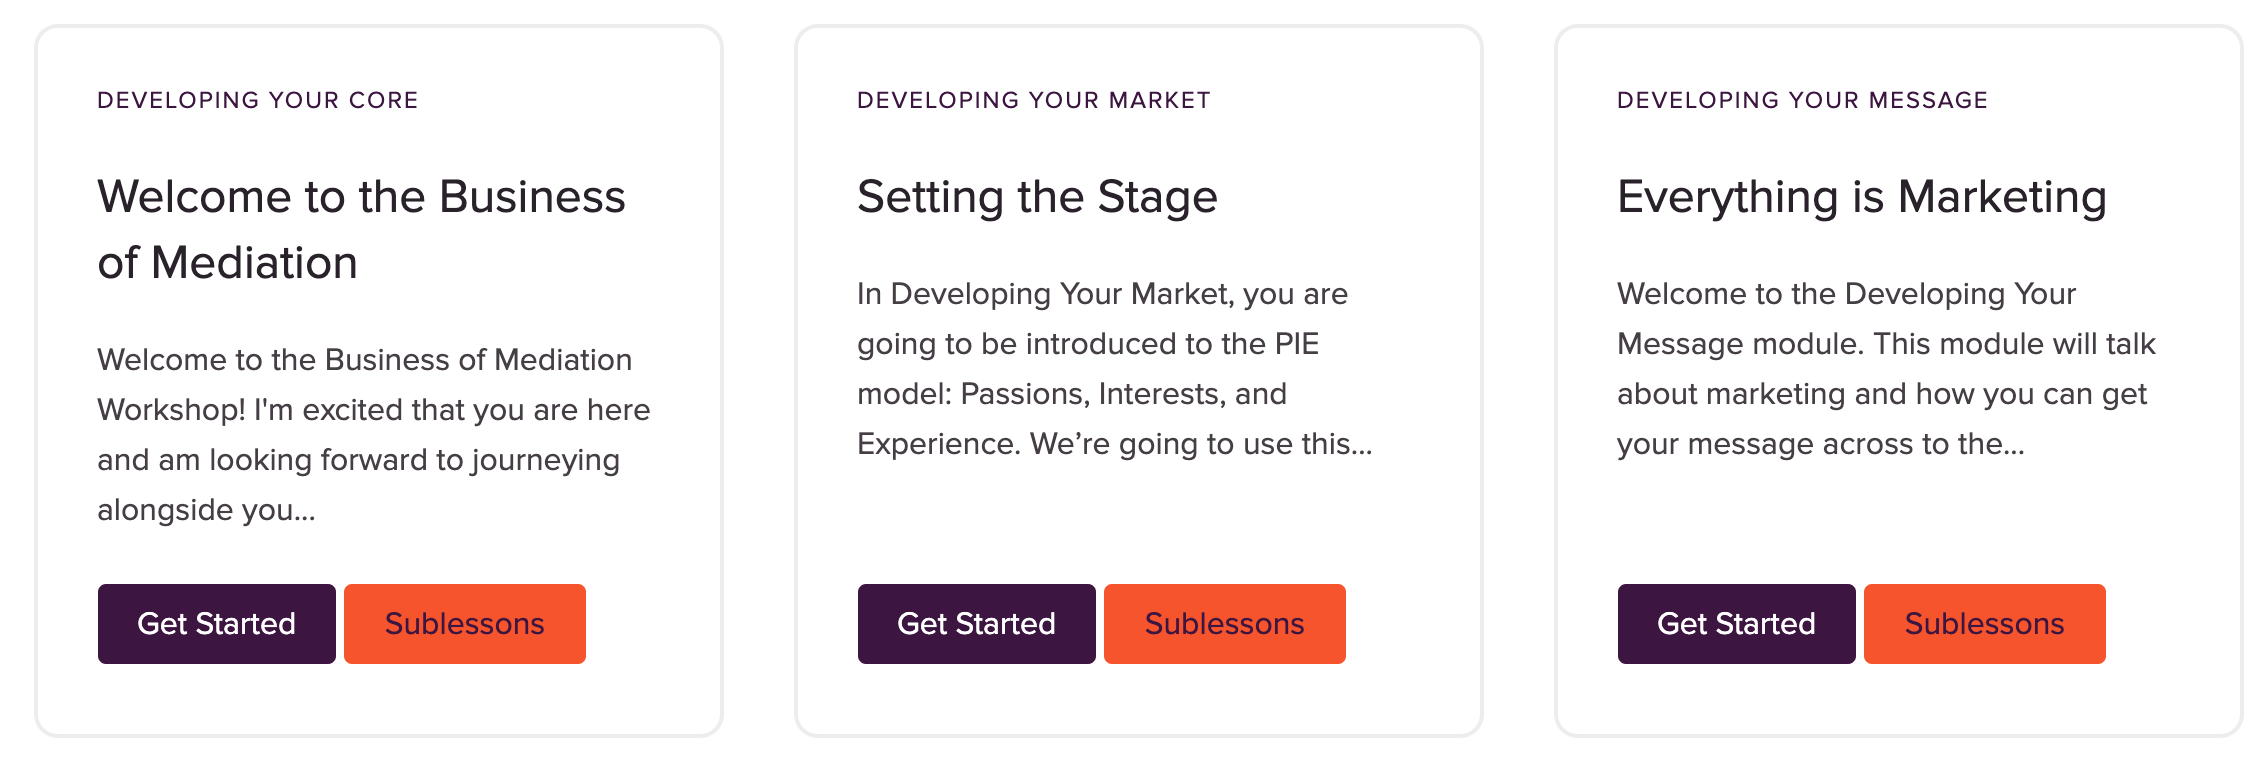Select the Developing Your Message lesson card
The height and width of the screenshot is (760, 2266).
[1899, 381]
